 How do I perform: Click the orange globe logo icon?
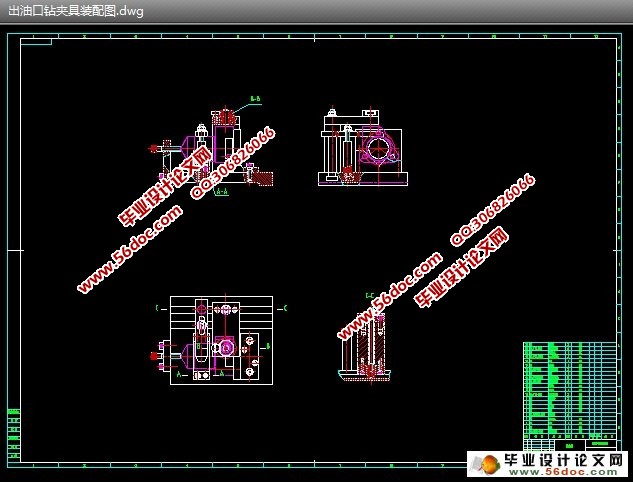point(485,466)
